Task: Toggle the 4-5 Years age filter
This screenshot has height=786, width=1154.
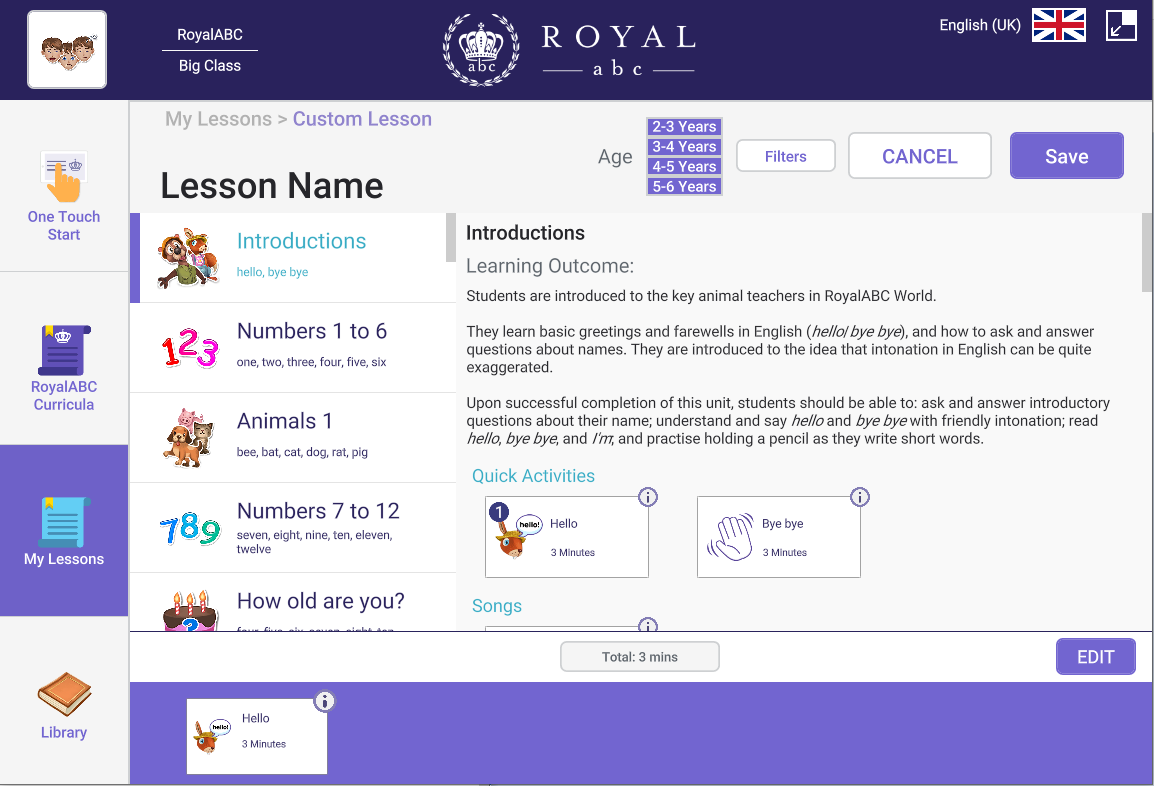Action: tap(684, 166)
